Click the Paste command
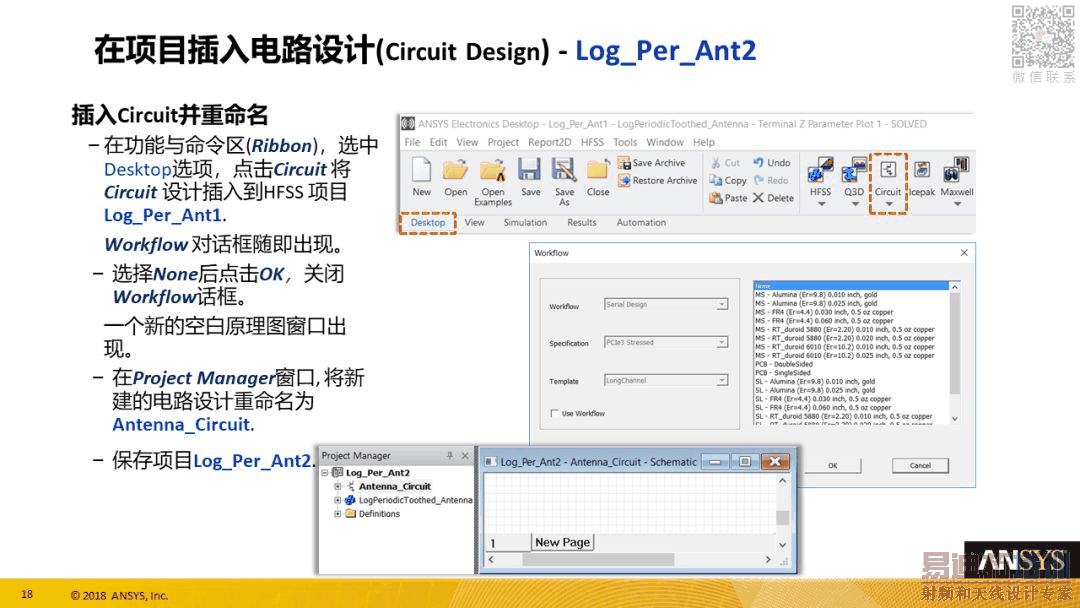 point(728,198)
